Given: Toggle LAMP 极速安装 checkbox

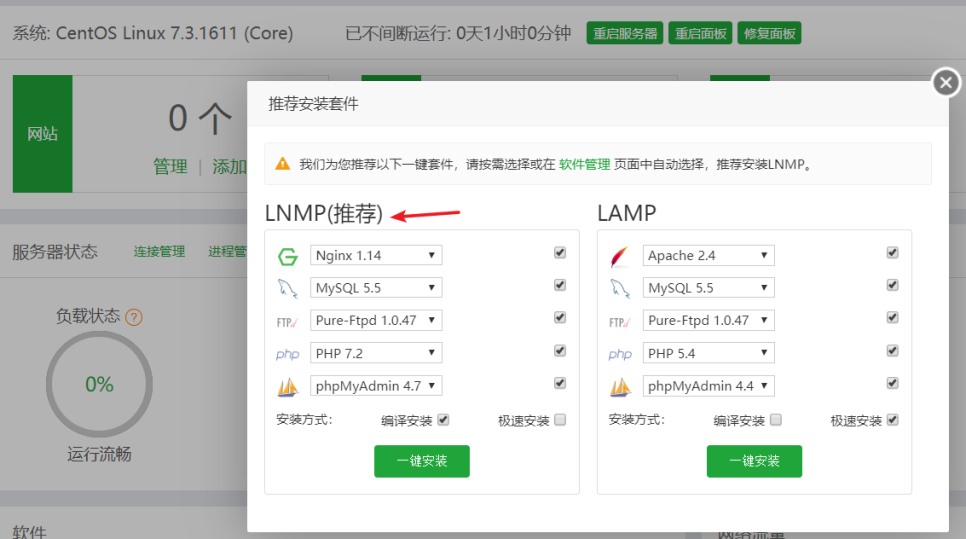Looking at the screenshot, I should coord(893,420).
